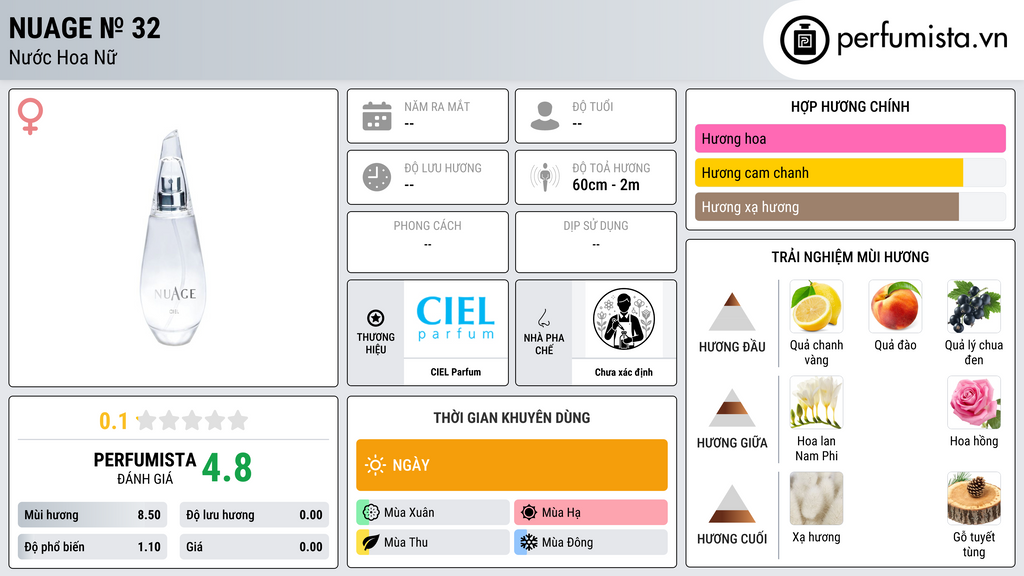The image size is (1024, 576).
Task: Click the sillage icon beside Độ toả hương
Action: tap(545, 177)
